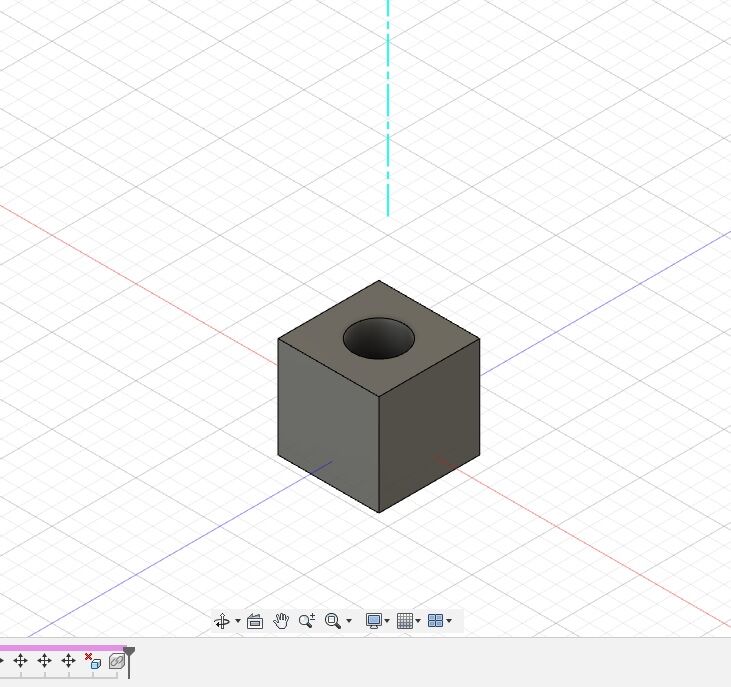This screenshot has height=687, width=731.
Task: Open Display Settings monitor icon
Action: tap(374, 621)
